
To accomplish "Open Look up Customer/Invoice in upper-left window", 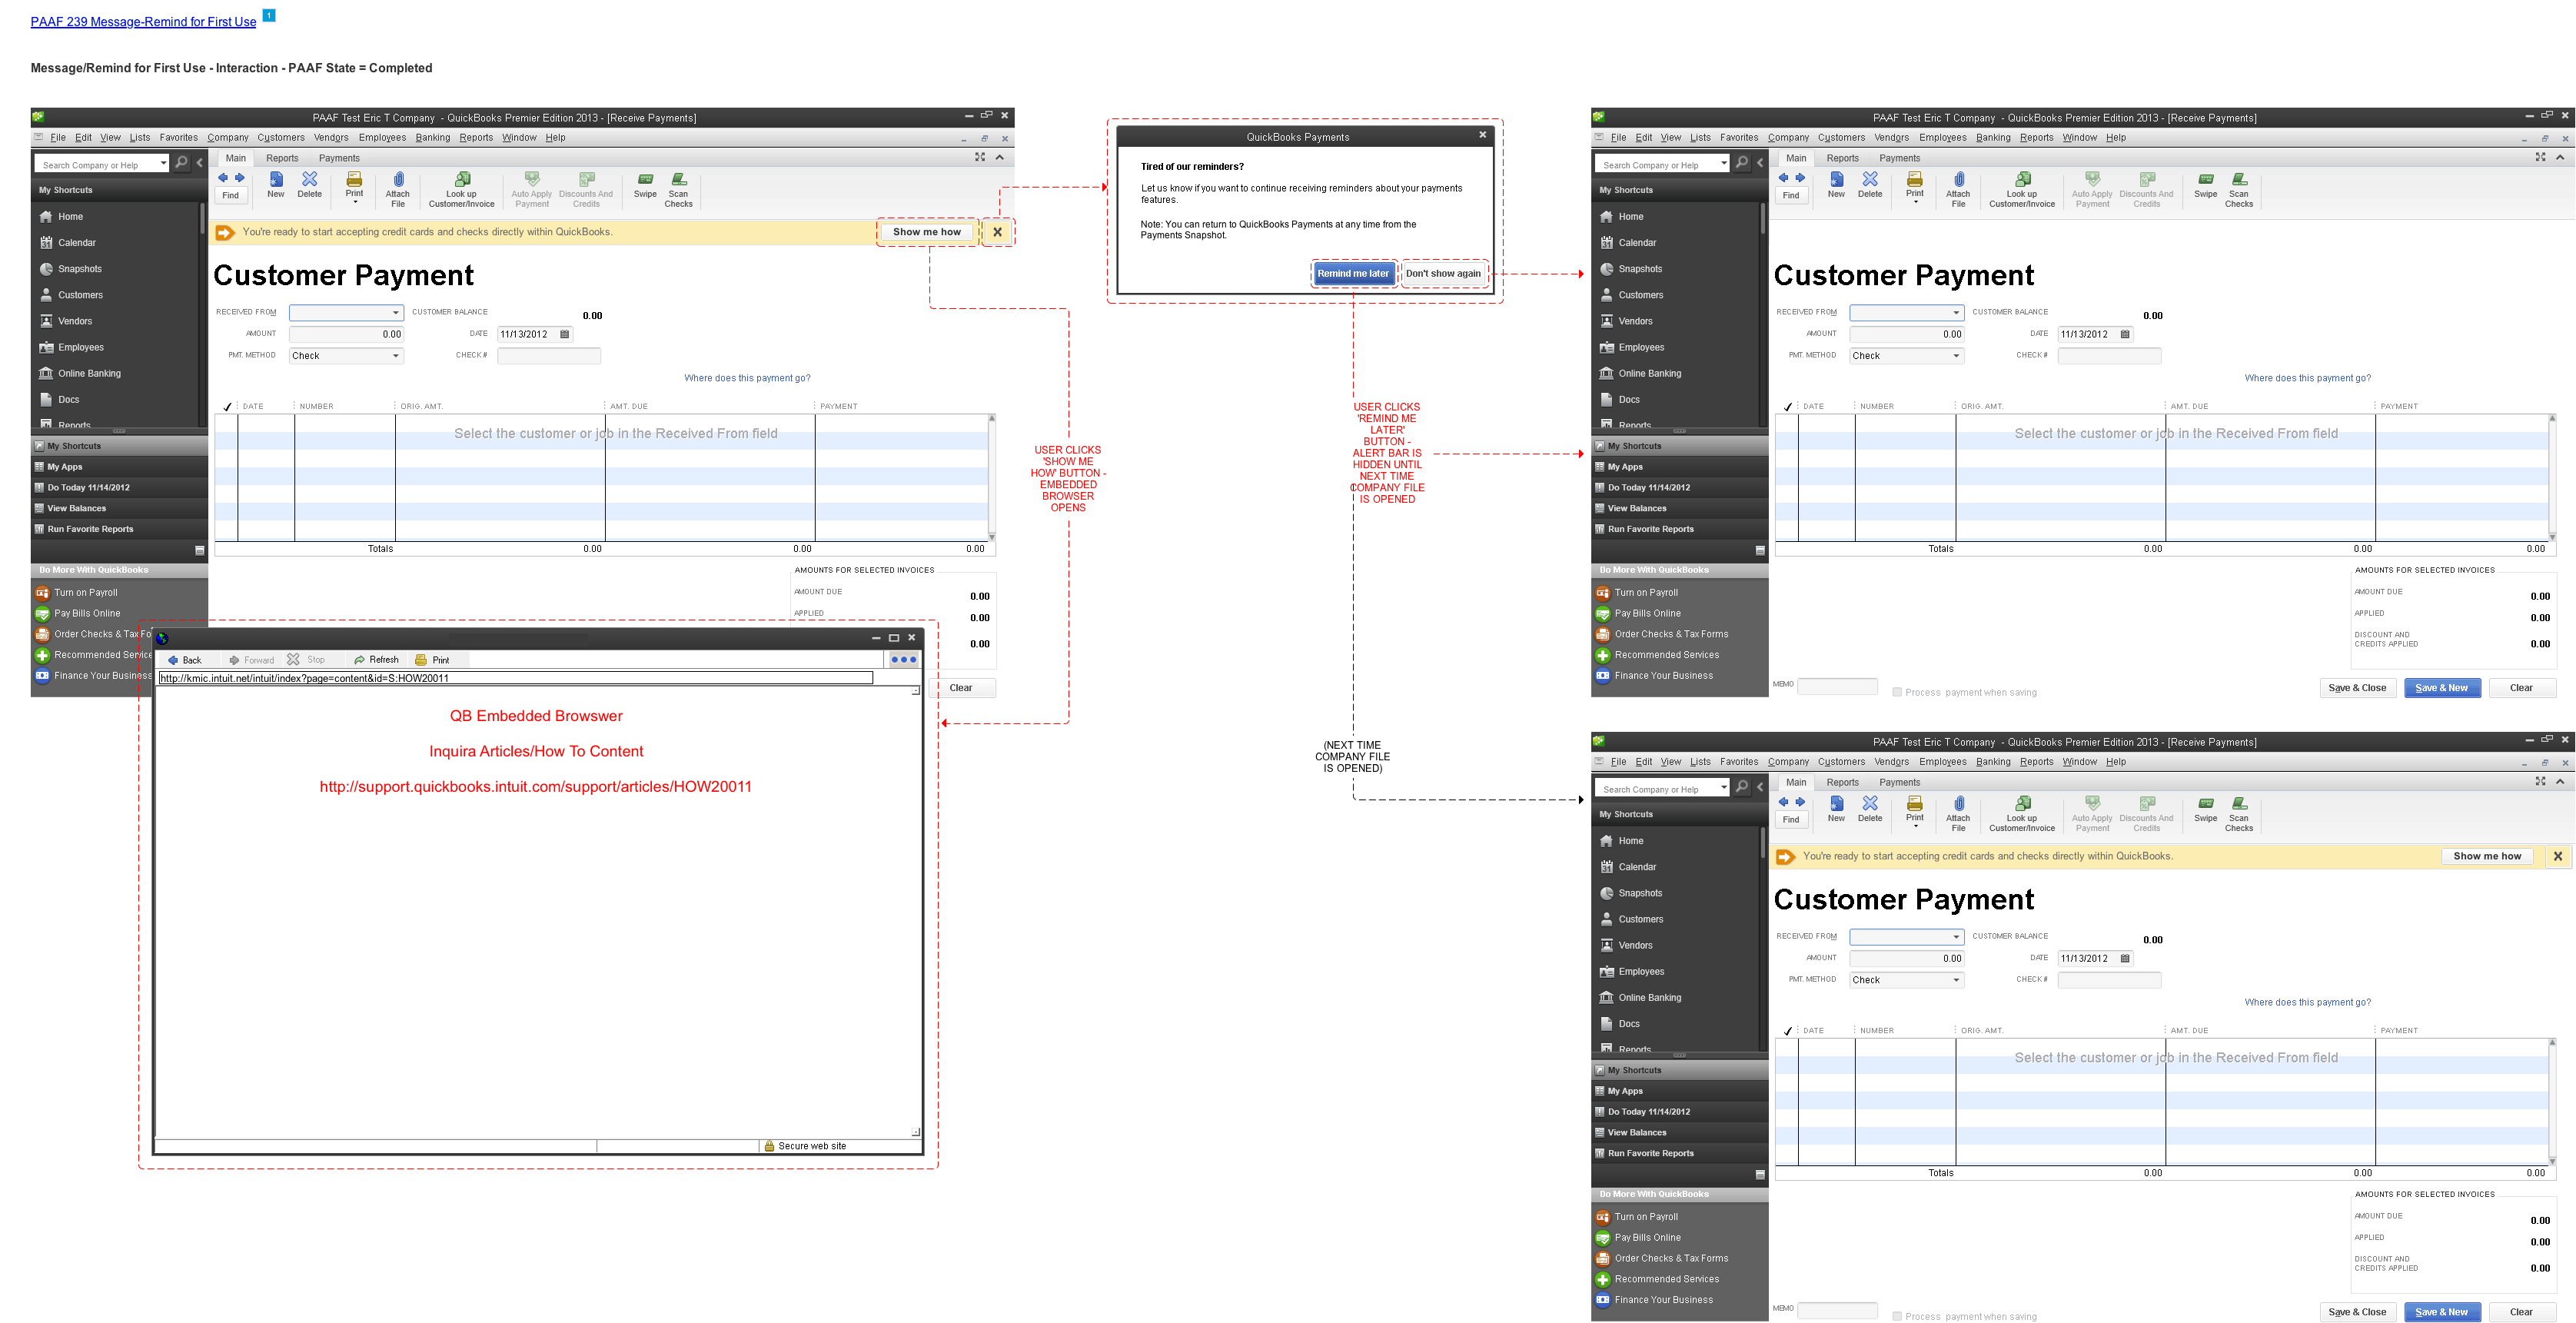I will click(x=462, y=189).
